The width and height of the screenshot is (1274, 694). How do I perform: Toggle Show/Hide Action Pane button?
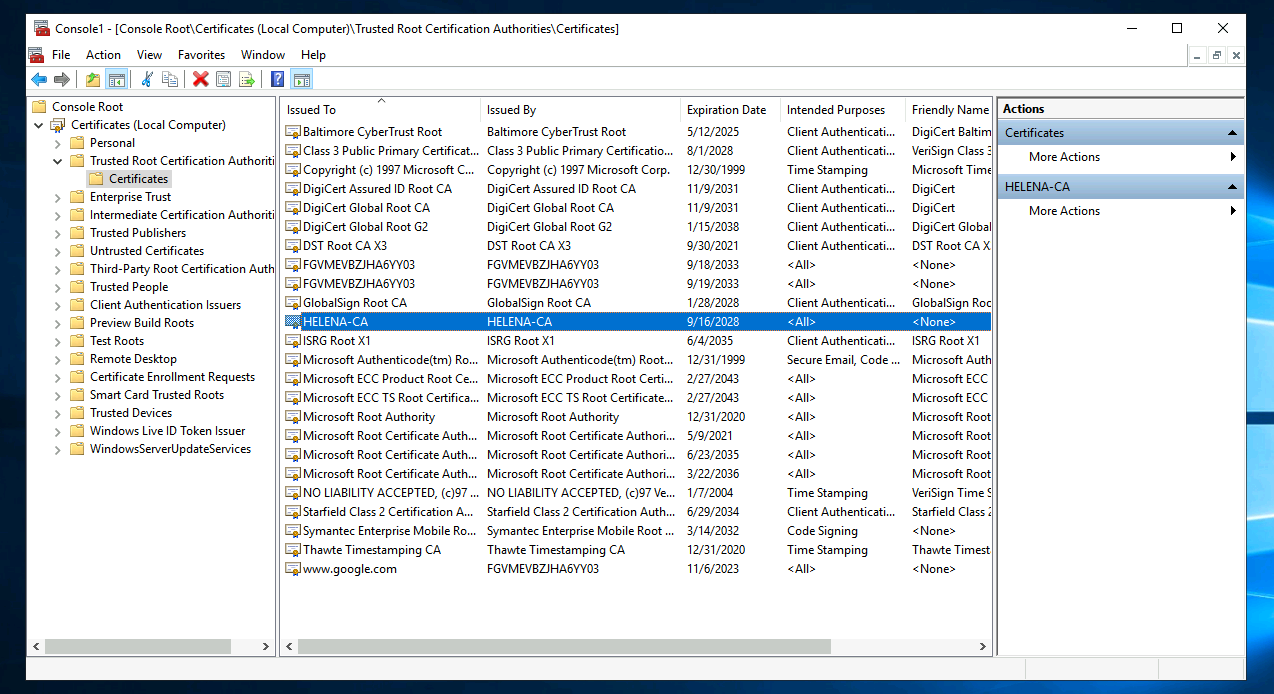(301, 80)
